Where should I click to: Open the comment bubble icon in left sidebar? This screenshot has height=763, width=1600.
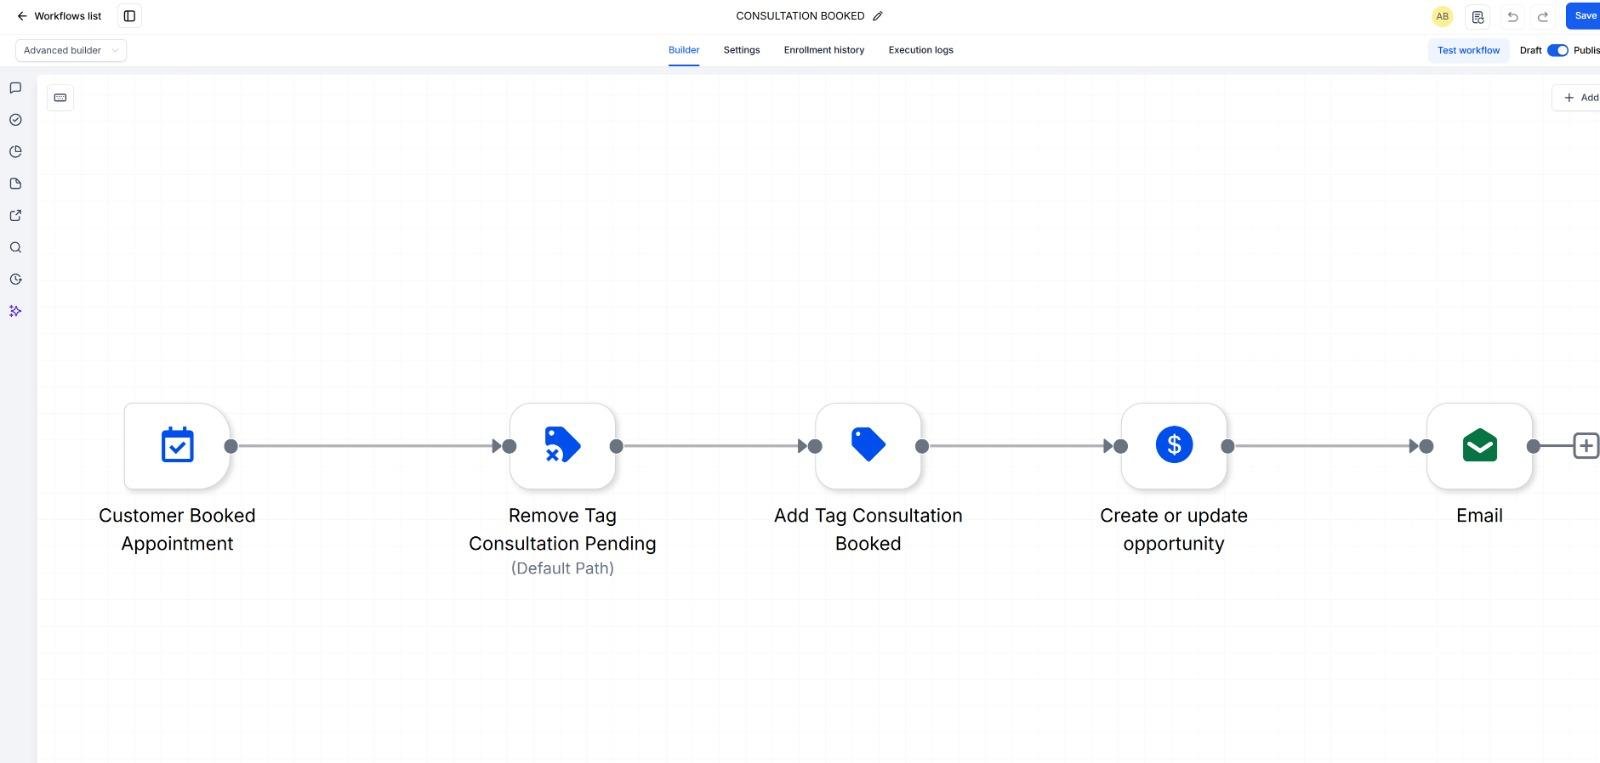[x=15, y=88]
